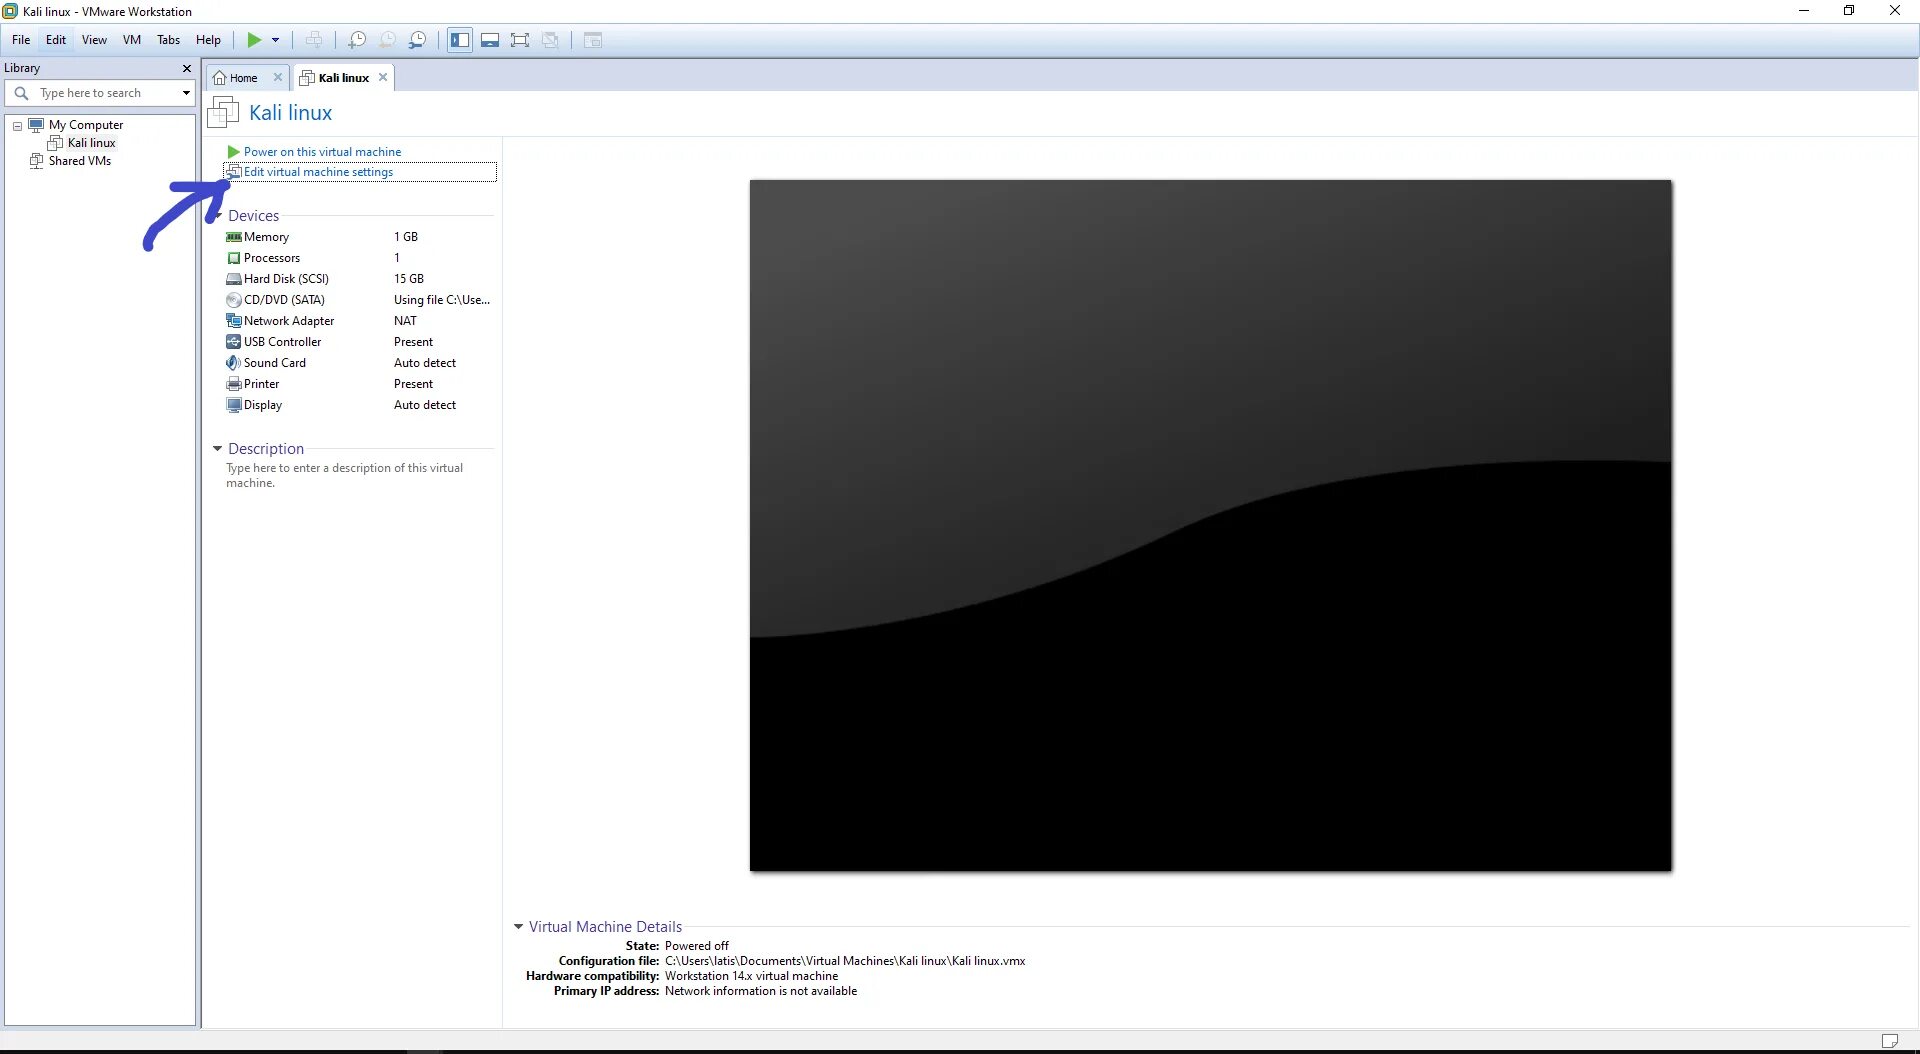Image resolution: width=1920 pixels, height=1054 pixels.
Task: Toggle the thumbnail bar toolbar button
Action: click(x=490, y=40)
